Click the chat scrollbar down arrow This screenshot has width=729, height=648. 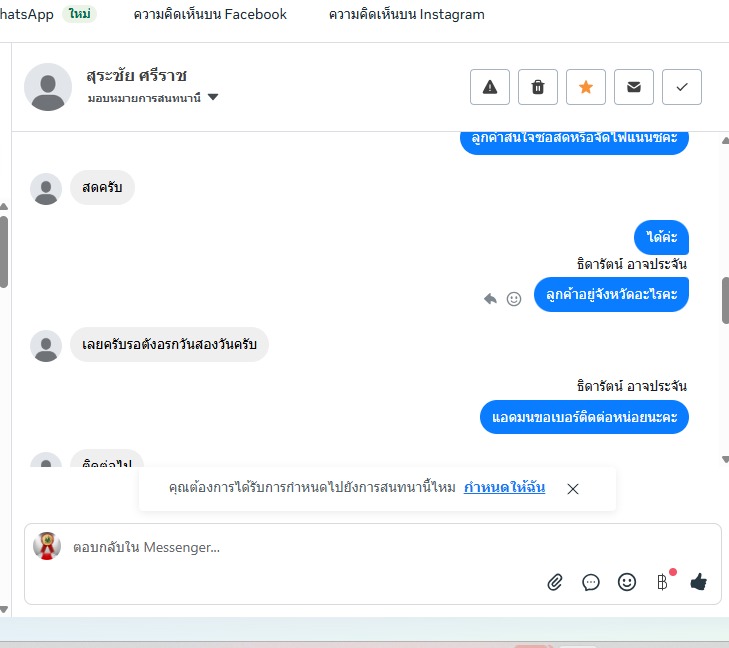point(725,459)
